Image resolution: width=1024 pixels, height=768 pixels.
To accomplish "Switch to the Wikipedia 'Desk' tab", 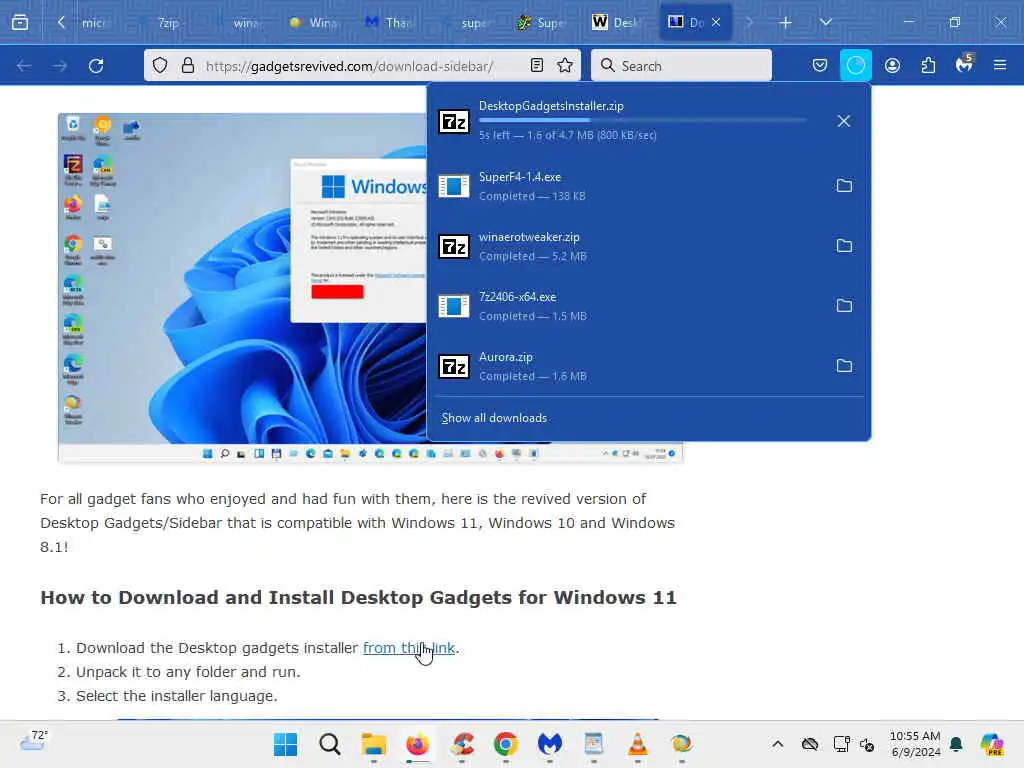I will [616, 22].
